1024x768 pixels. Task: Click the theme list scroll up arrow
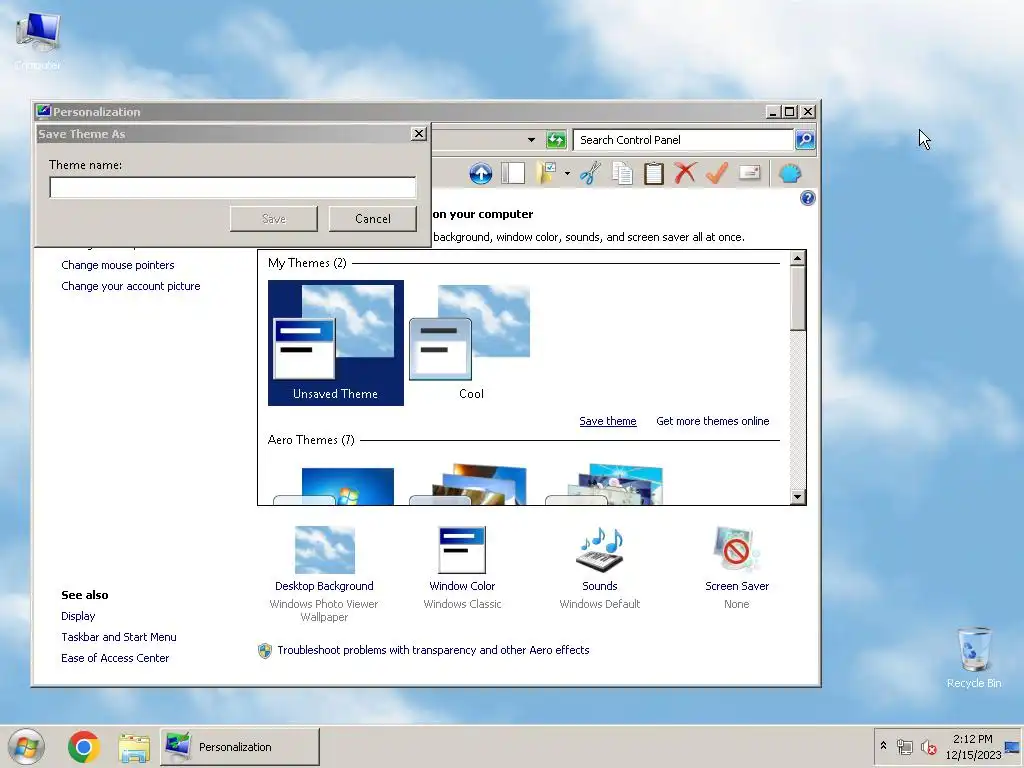point(797,259)
